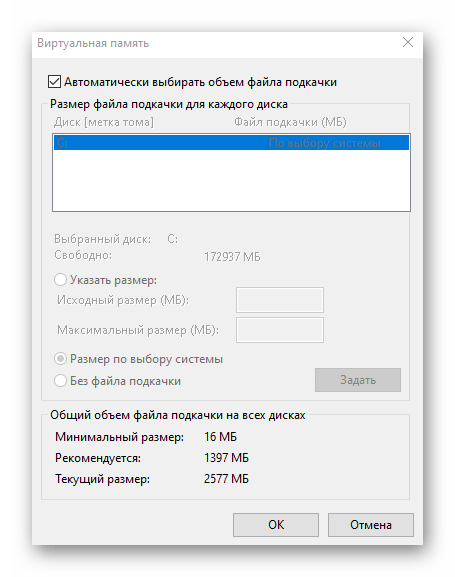Click the free space value '172937 МБ'

click(x=232, y=256)
